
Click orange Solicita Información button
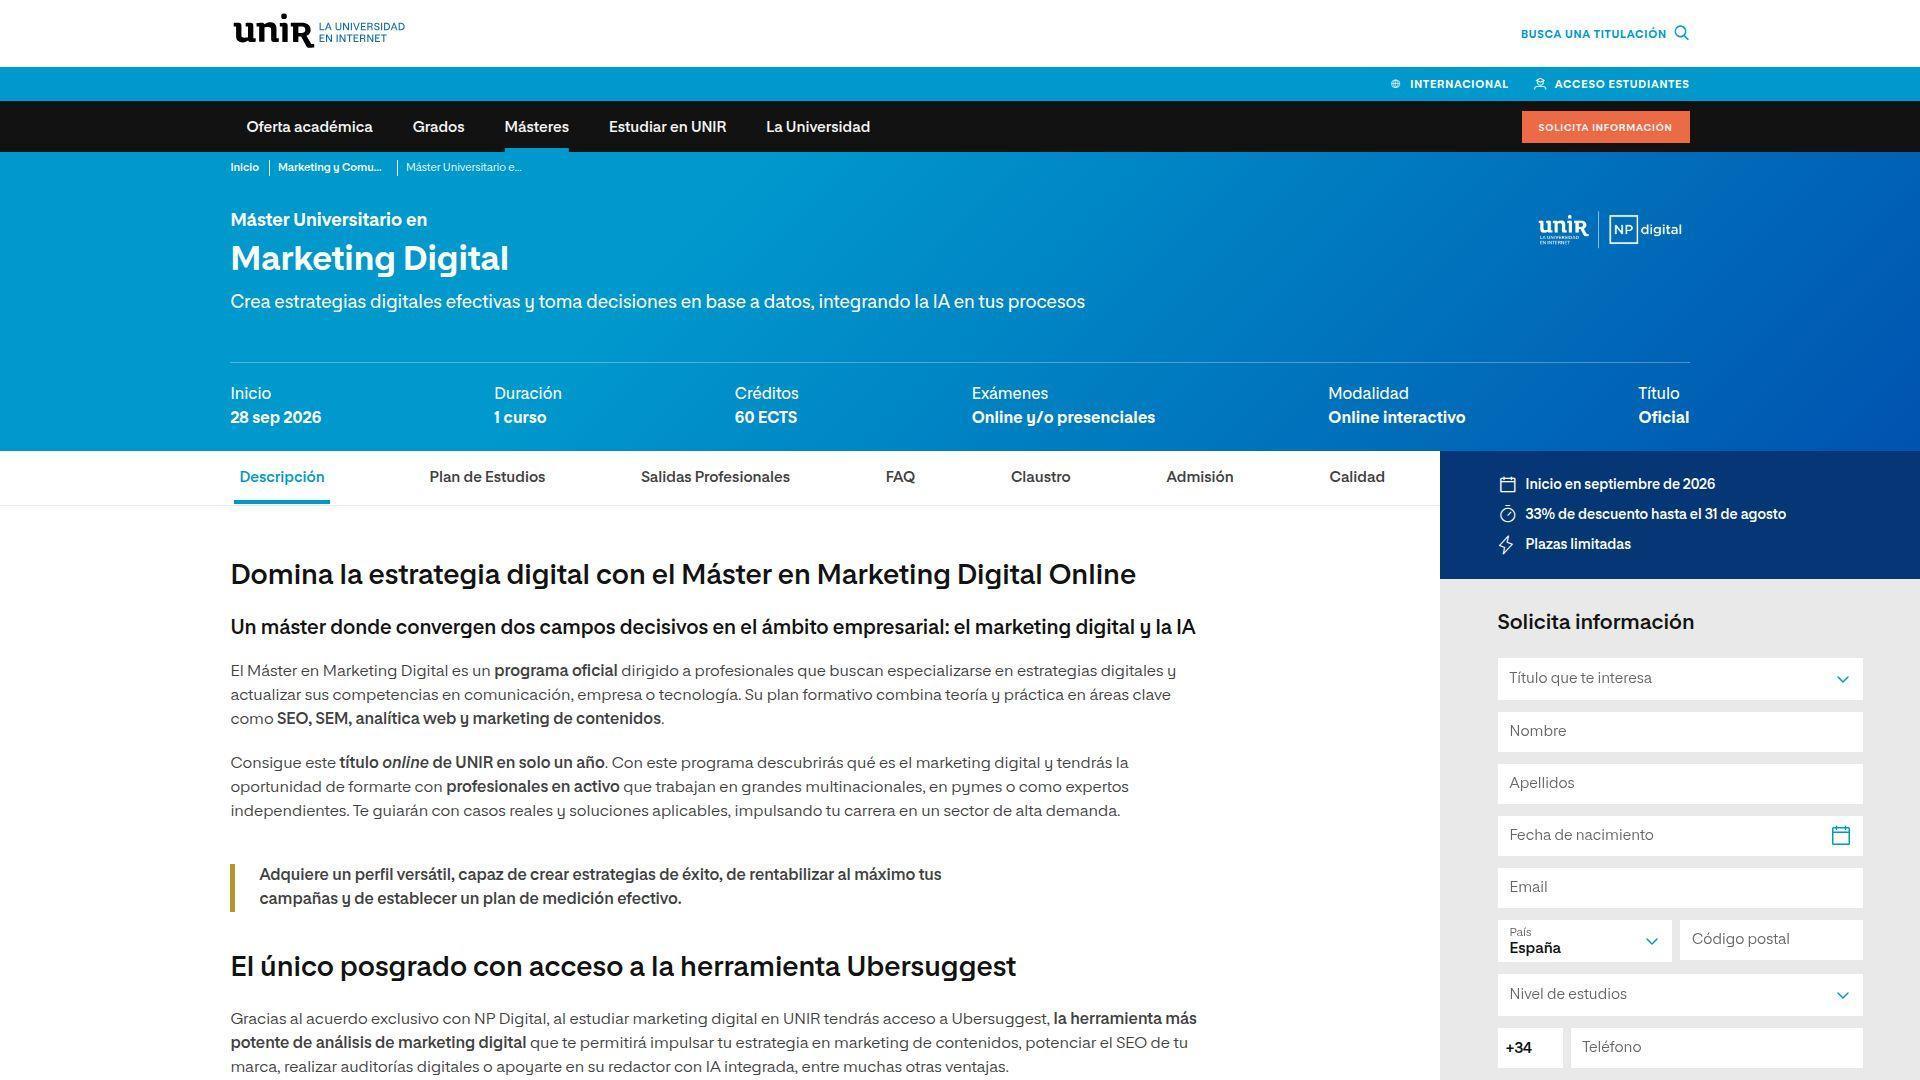1605,127
